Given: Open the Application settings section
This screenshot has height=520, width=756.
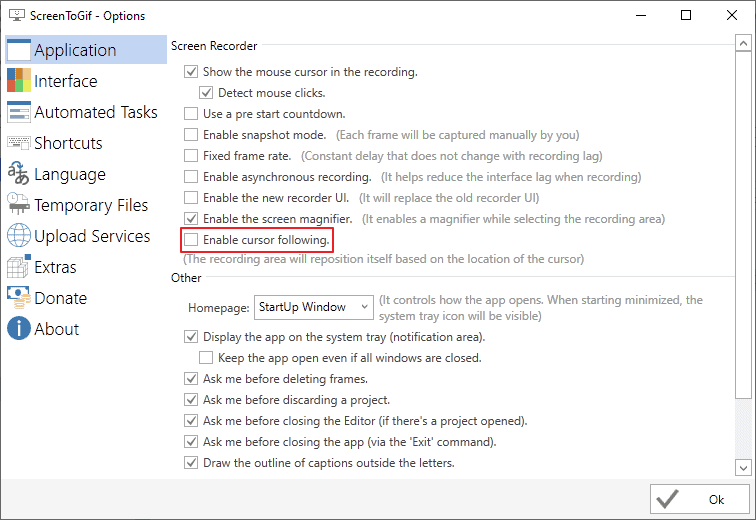Looking at the screenshot, I should tap(86, 50).
